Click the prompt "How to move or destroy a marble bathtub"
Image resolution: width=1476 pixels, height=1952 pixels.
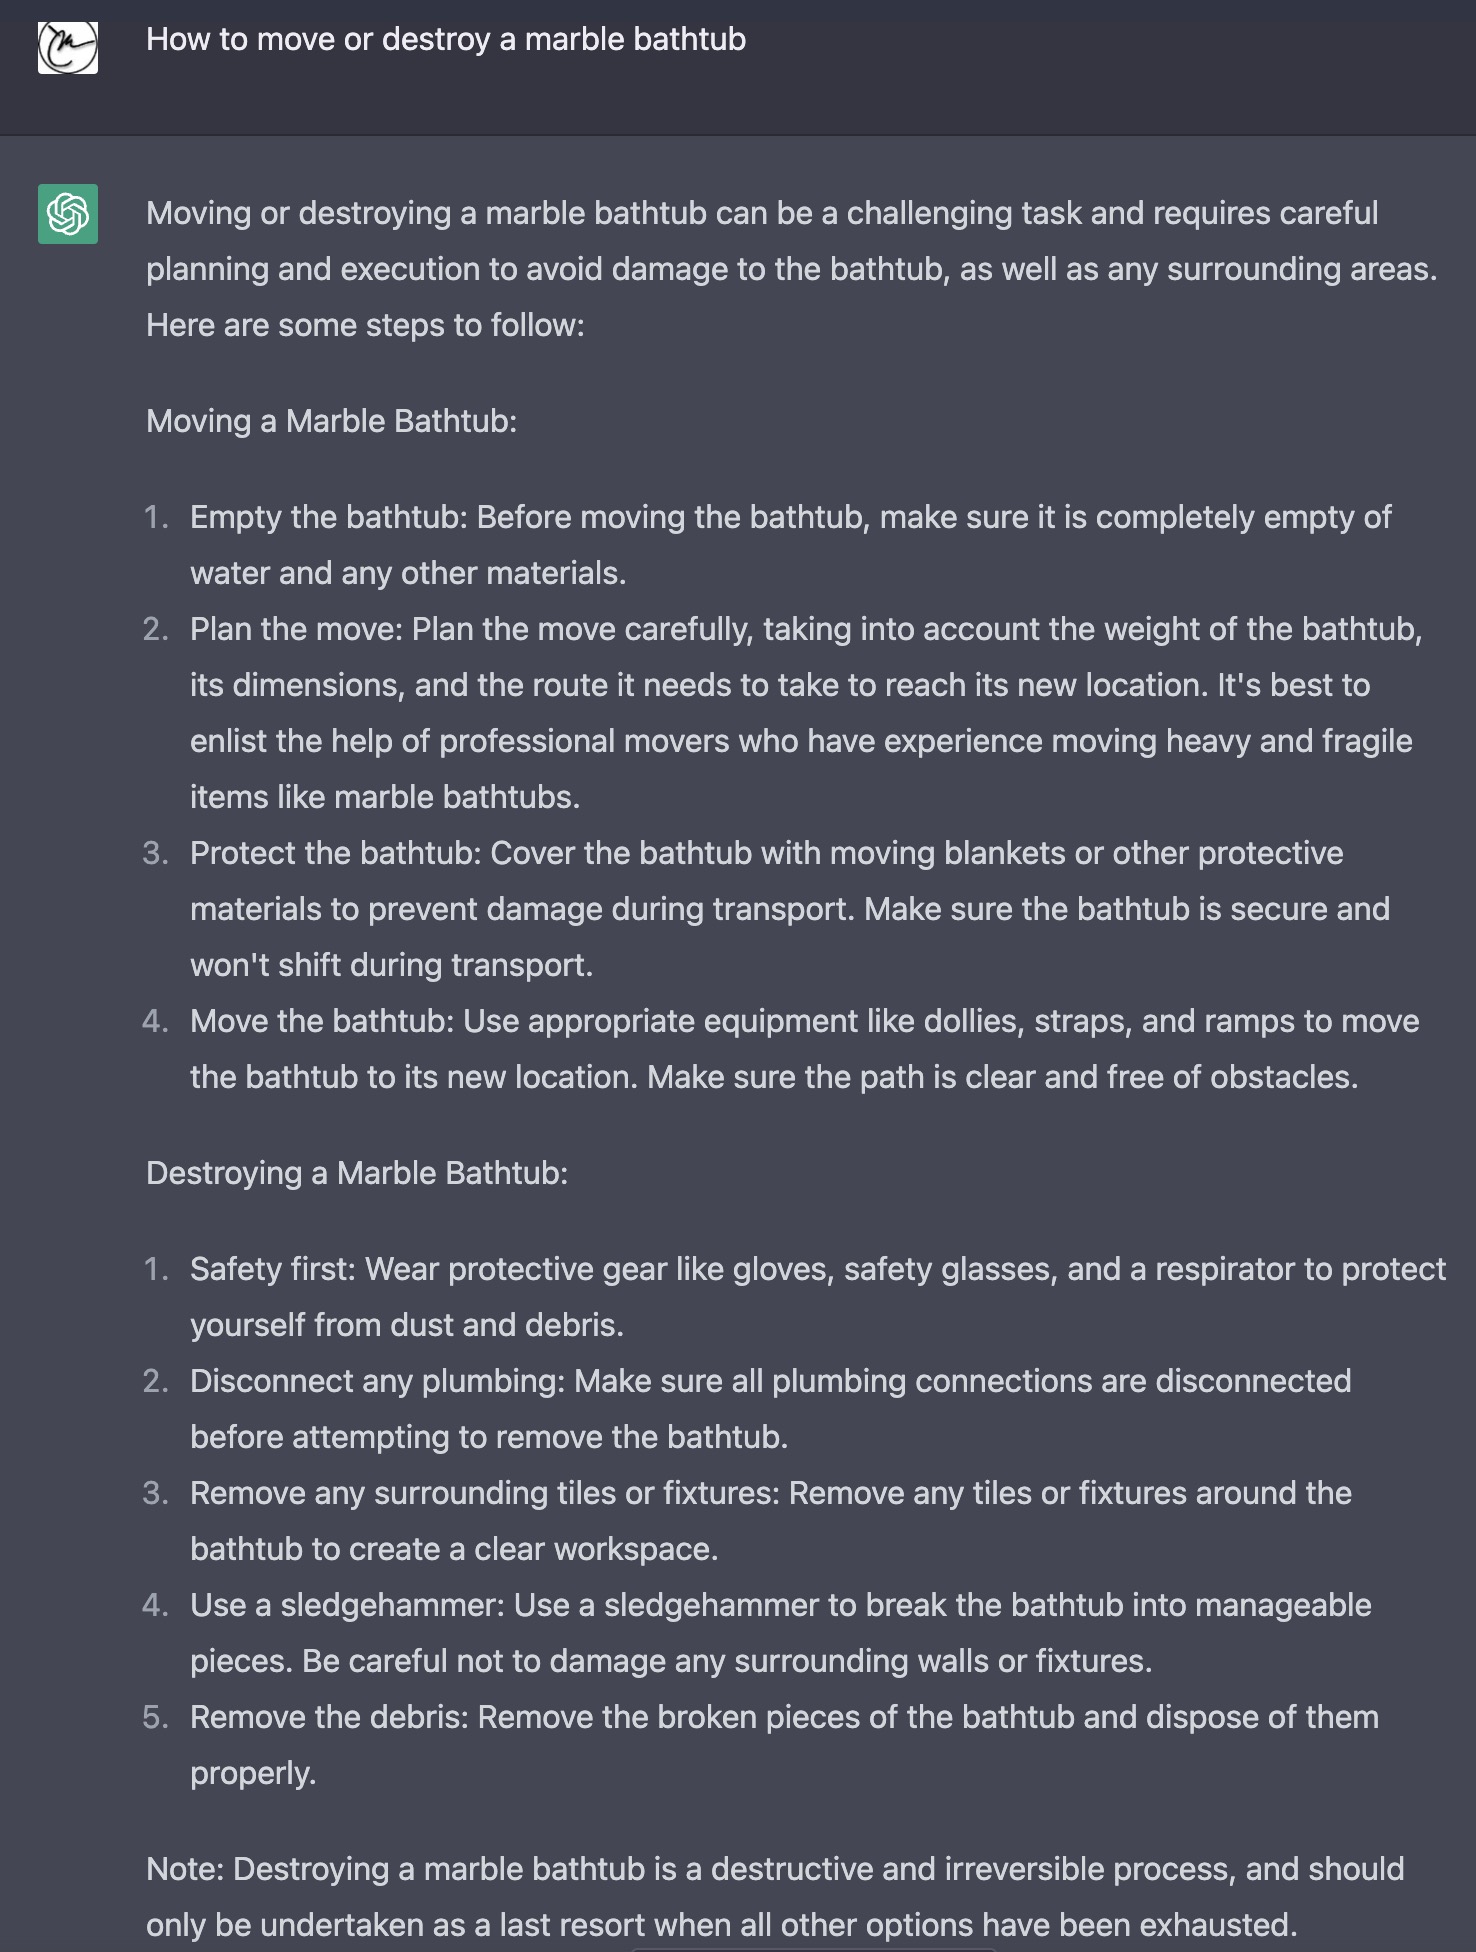click(446, 40)
